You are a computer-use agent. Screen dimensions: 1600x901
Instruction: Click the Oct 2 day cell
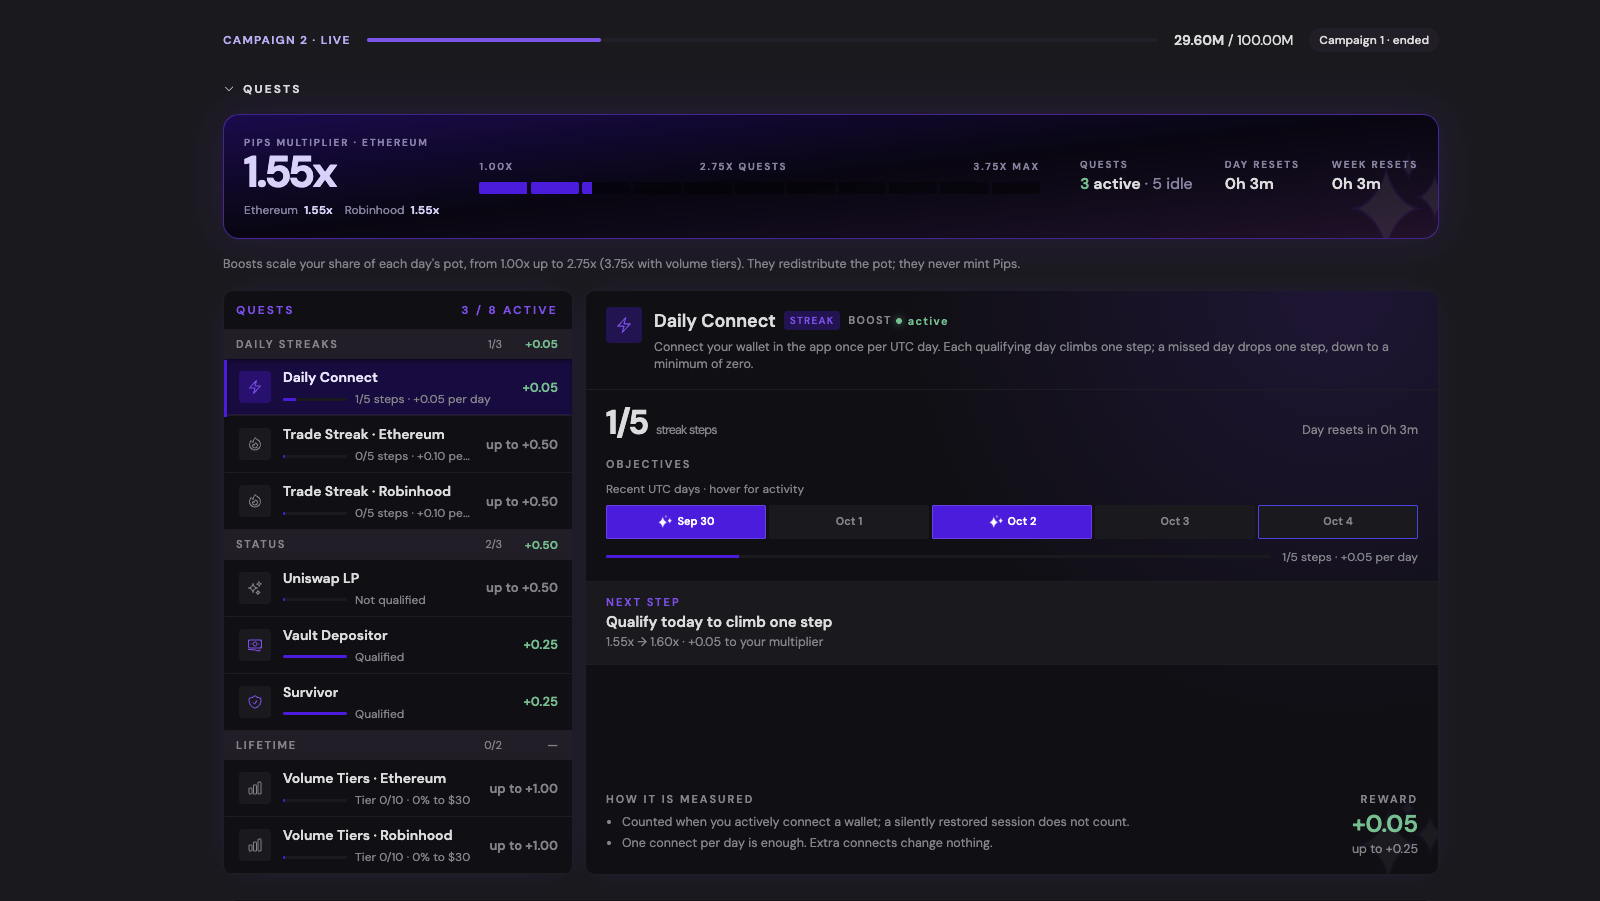(x=1012, y=522)
